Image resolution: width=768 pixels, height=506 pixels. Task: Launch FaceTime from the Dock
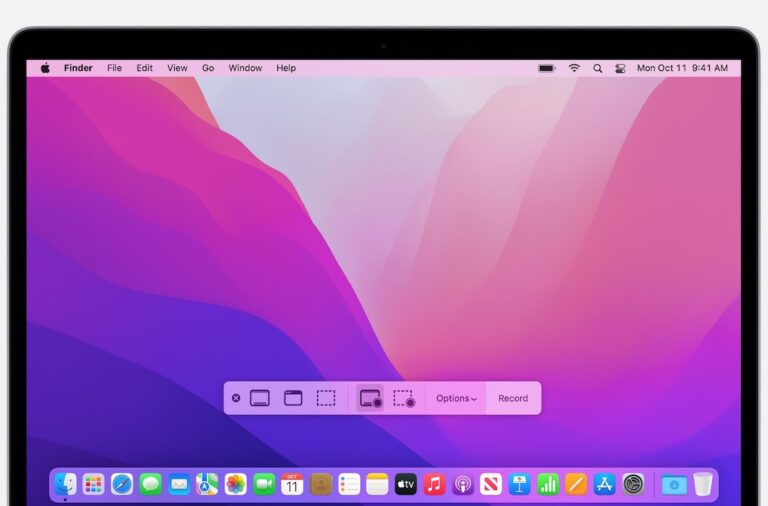point(264,484)
